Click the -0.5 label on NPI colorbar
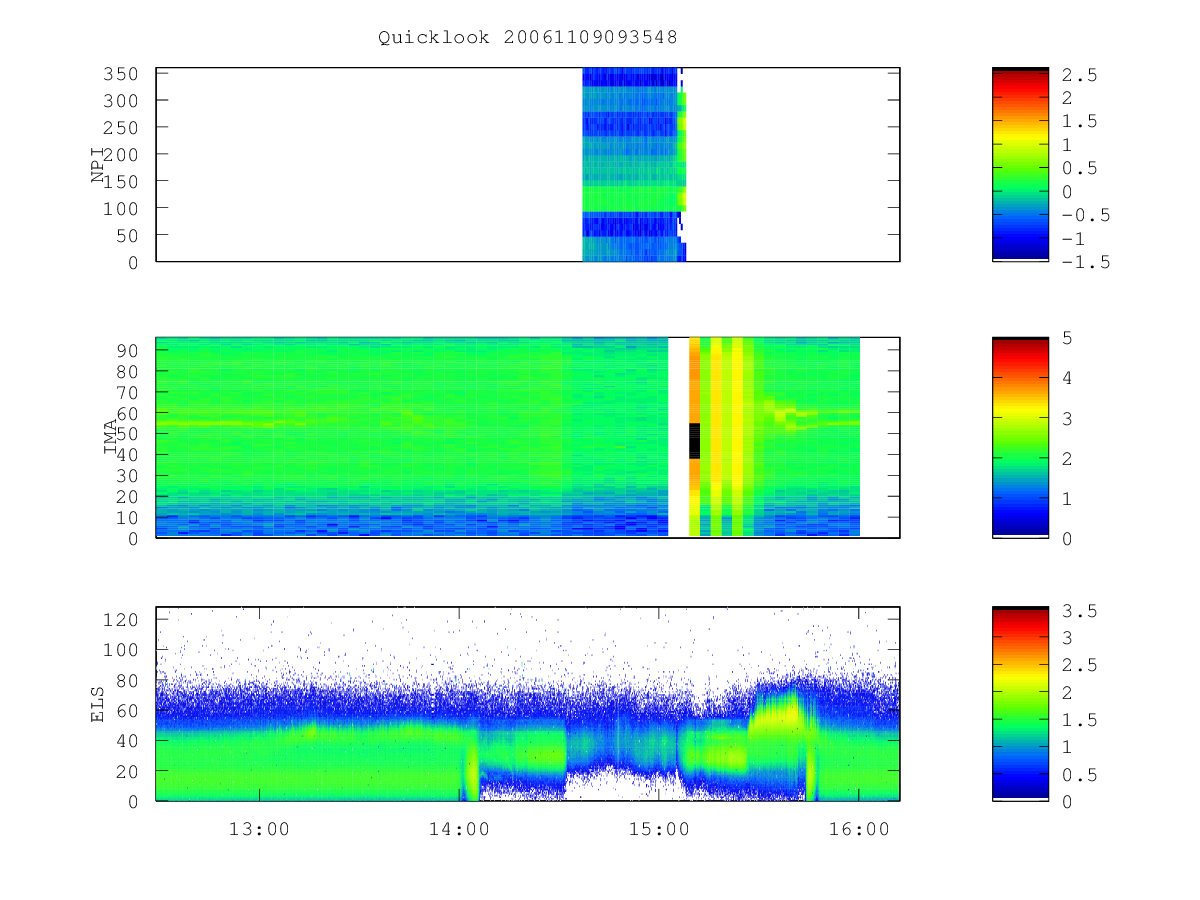This screenshot has width=1200, height=900. [1087, 215]
